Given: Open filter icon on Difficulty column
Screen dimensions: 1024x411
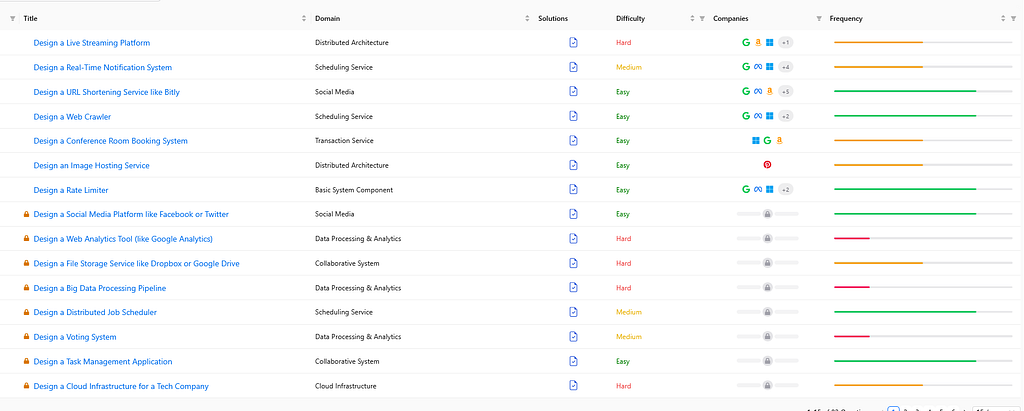Looking at the screenshot, I should tap(702, 19).
